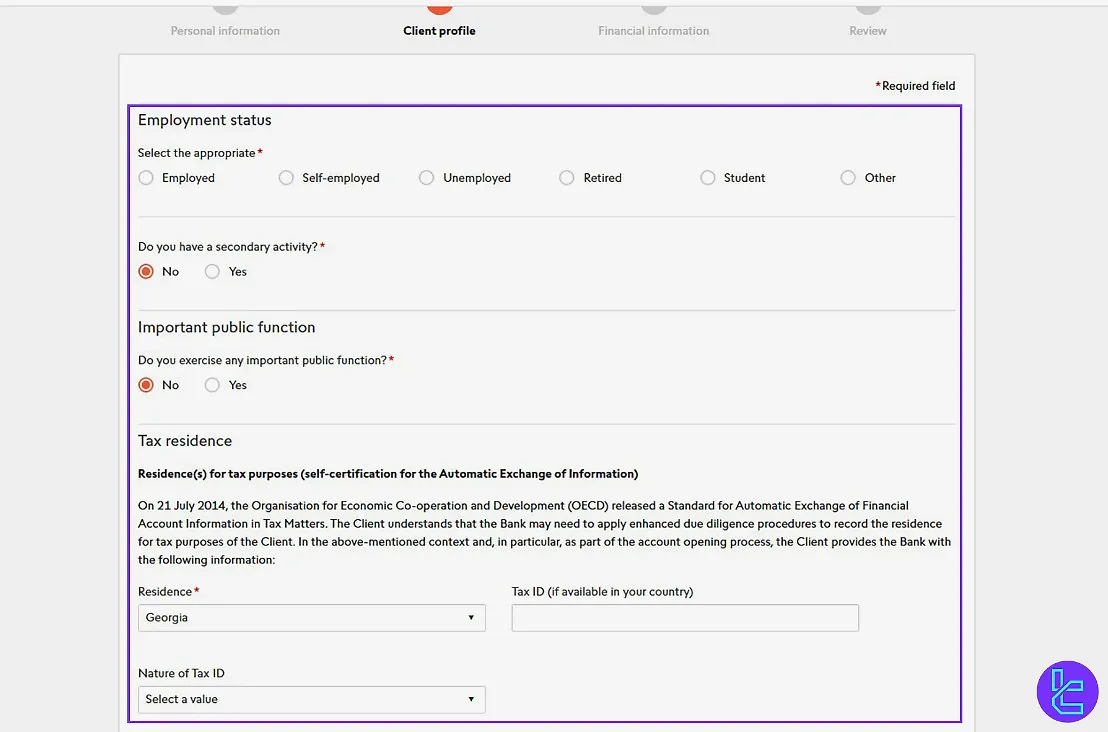Viewport: 1108px width, 732px height.
Task: Select No for secondary activity
Action: coord(146,271)
